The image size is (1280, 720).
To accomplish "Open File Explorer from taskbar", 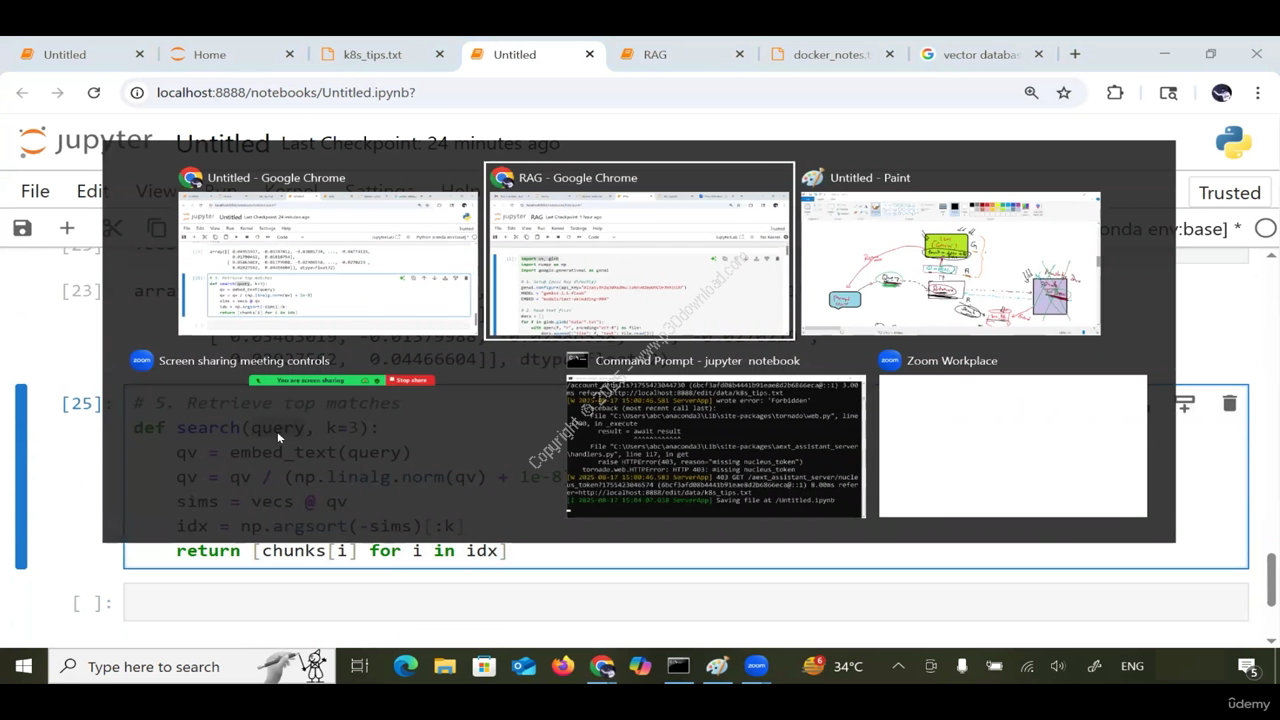I will coord(445,666).
